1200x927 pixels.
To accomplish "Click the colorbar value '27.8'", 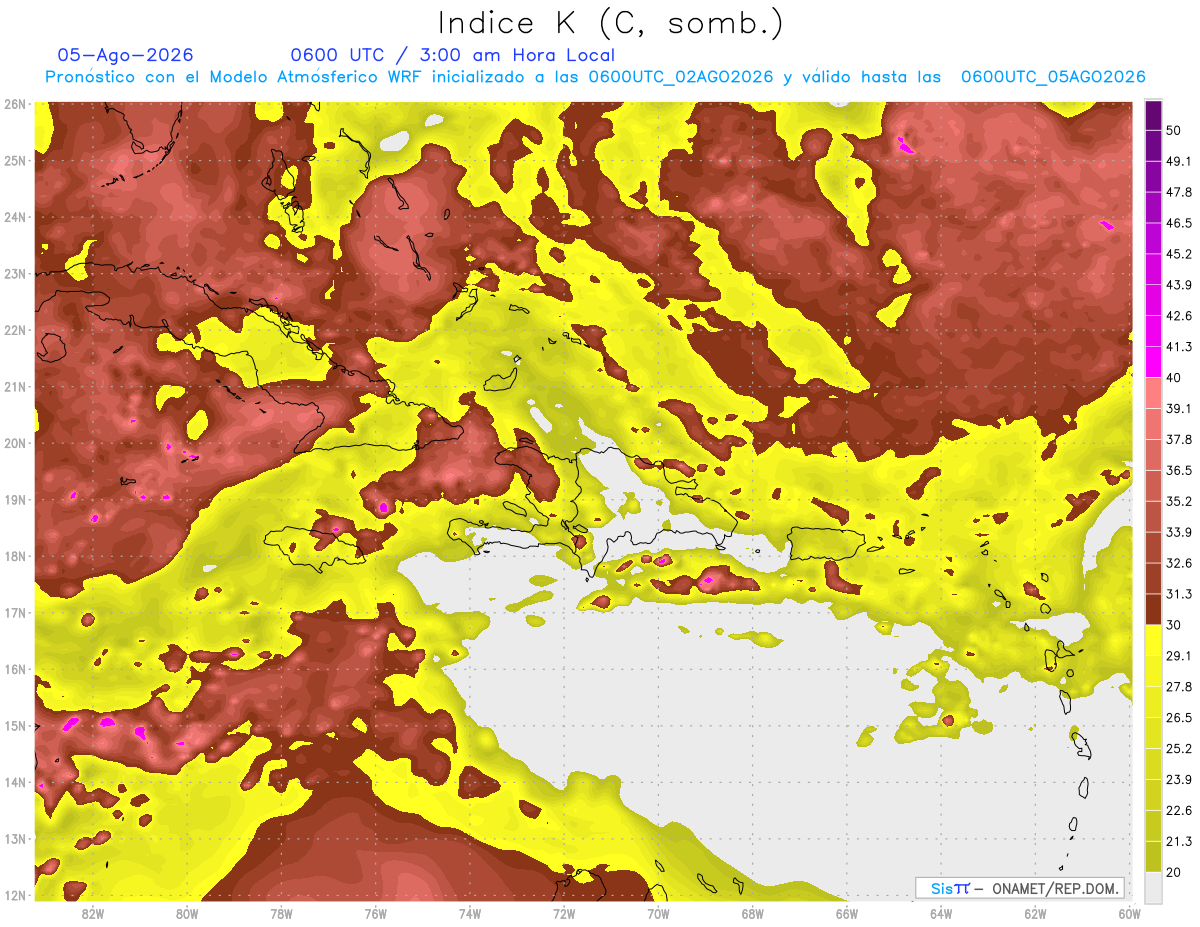I will click(1179, 686).
